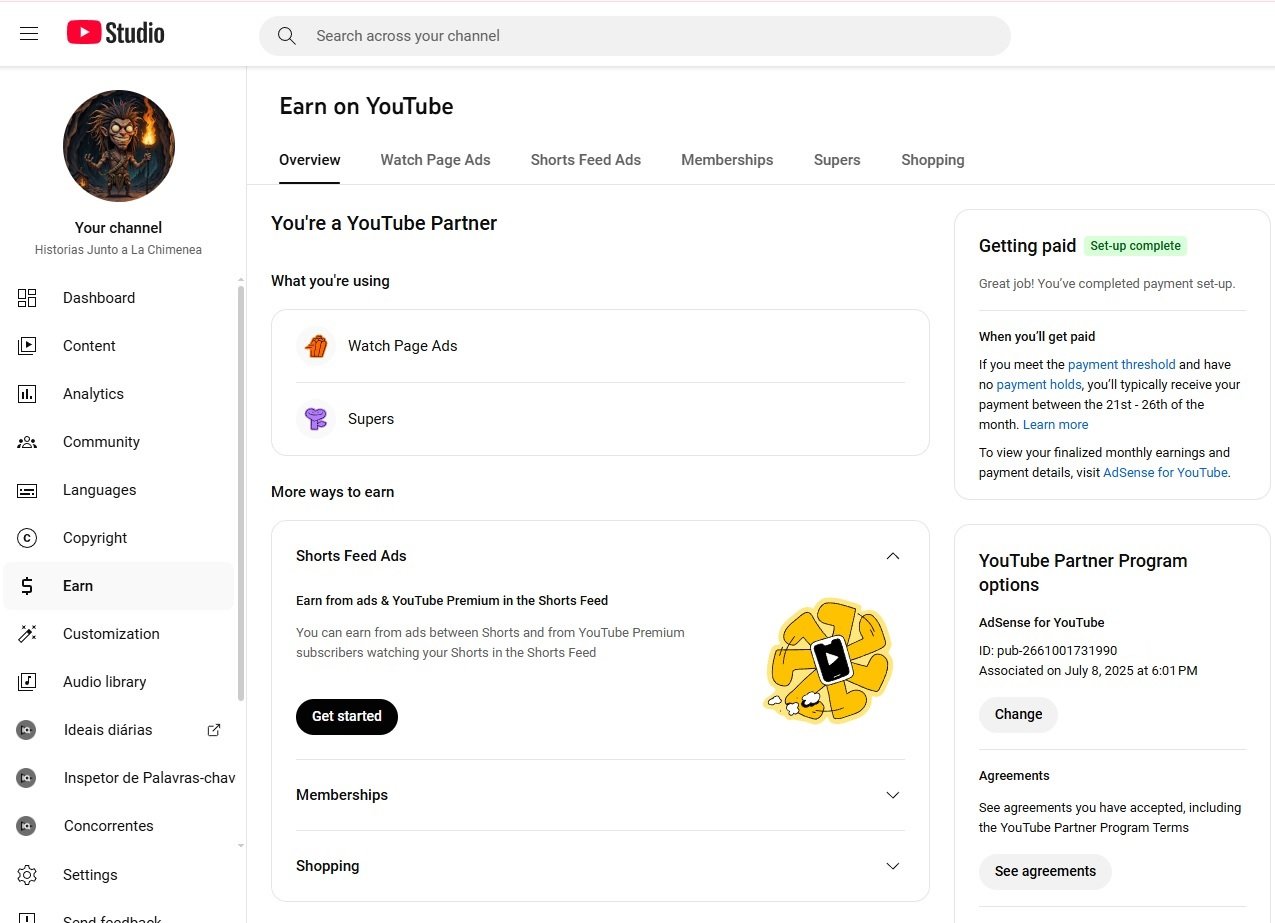
Task: Select Customization in the sidebar
Action: (118, 634)
